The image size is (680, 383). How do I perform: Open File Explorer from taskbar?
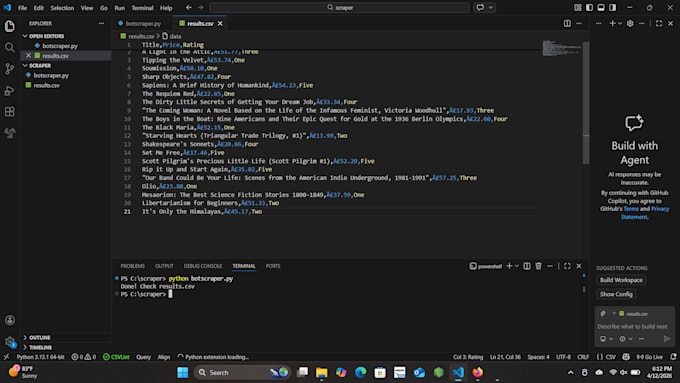coord(321,372)
